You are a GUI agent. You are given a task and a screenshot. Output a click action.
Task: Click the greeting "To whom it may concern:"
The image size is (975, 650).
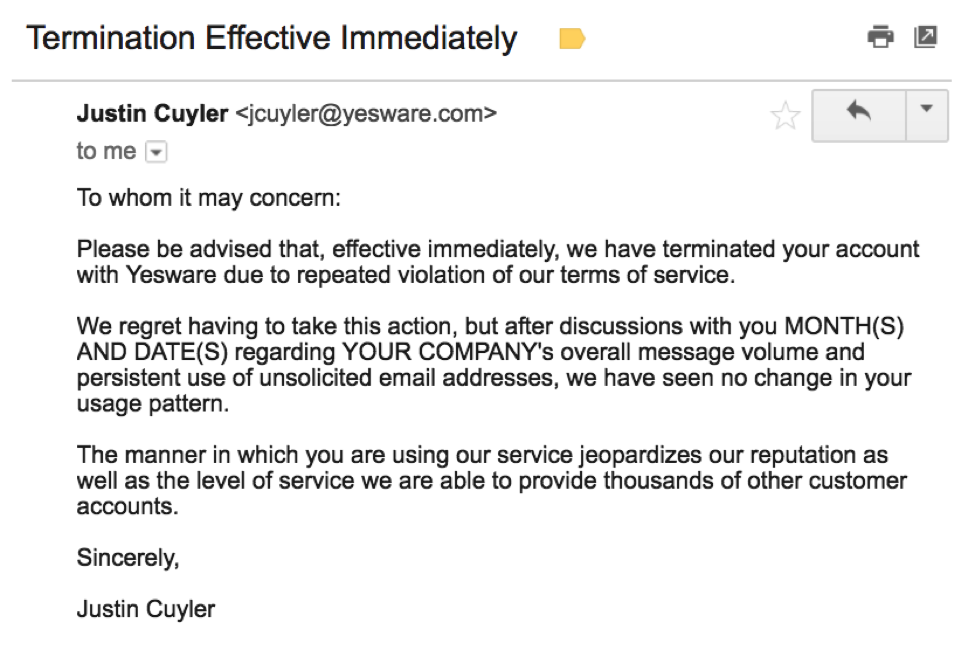[x=209, y=197]
